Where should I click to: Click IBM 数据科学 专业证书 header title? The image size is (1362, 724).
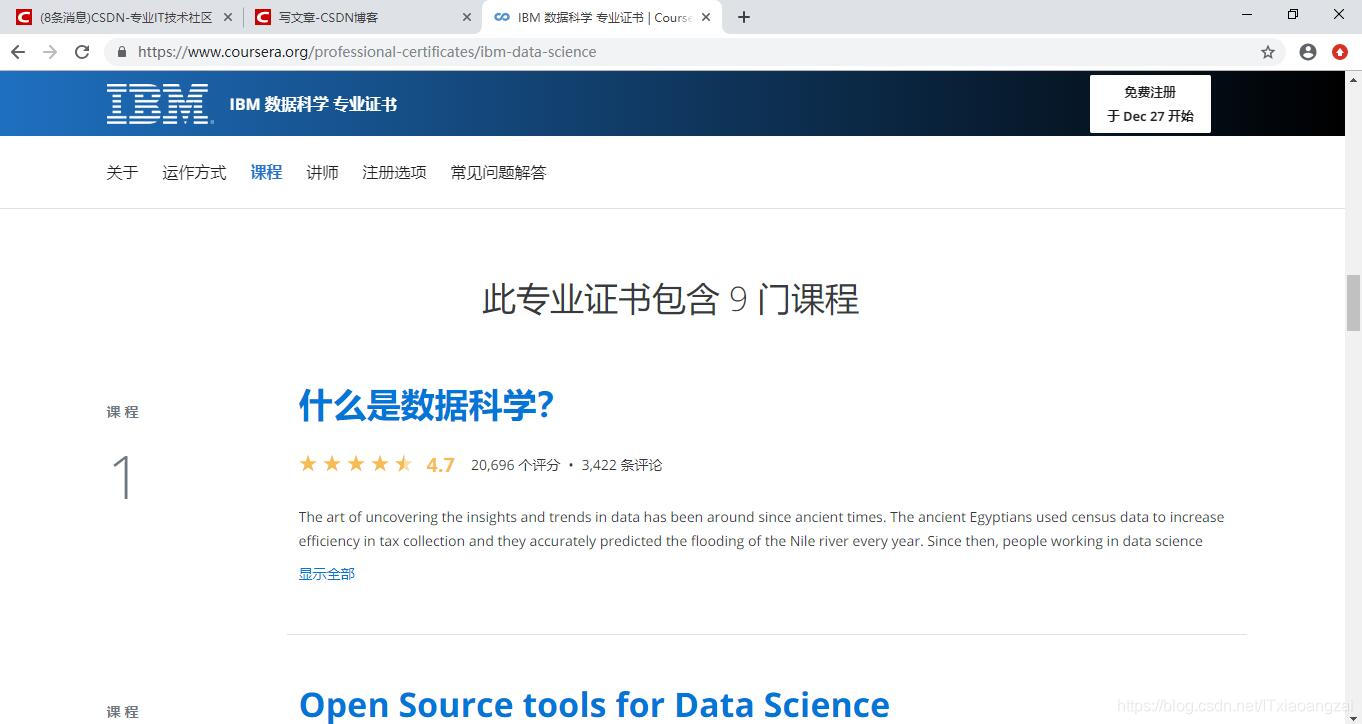313,104
